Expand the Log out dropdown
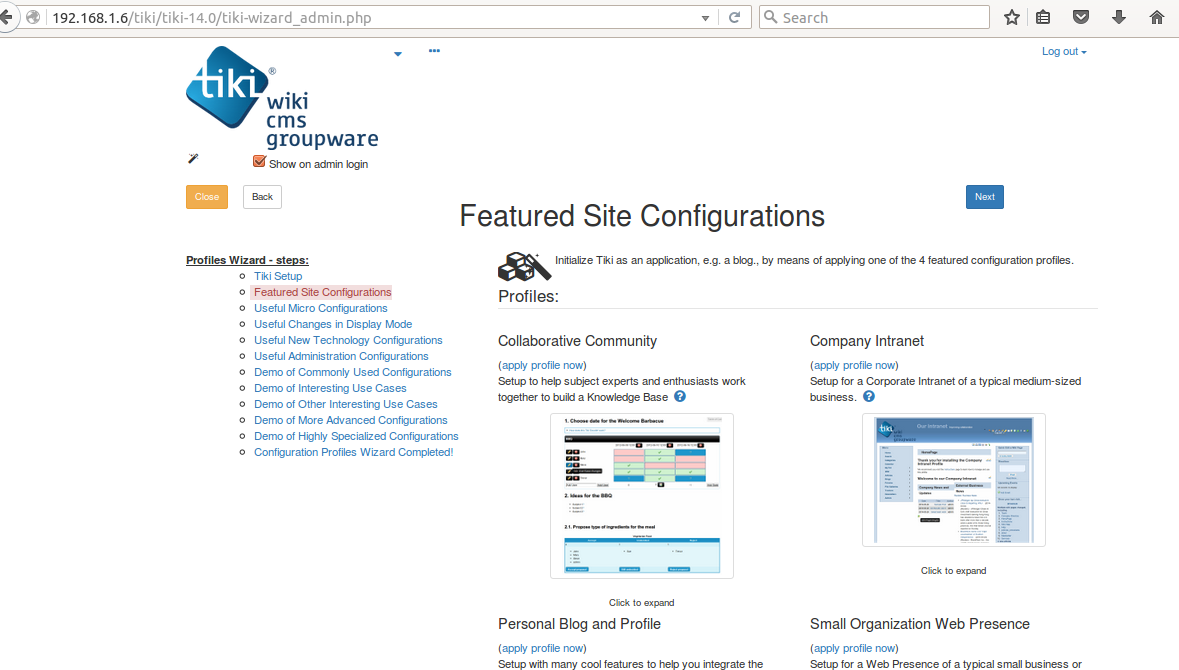 1064,52
